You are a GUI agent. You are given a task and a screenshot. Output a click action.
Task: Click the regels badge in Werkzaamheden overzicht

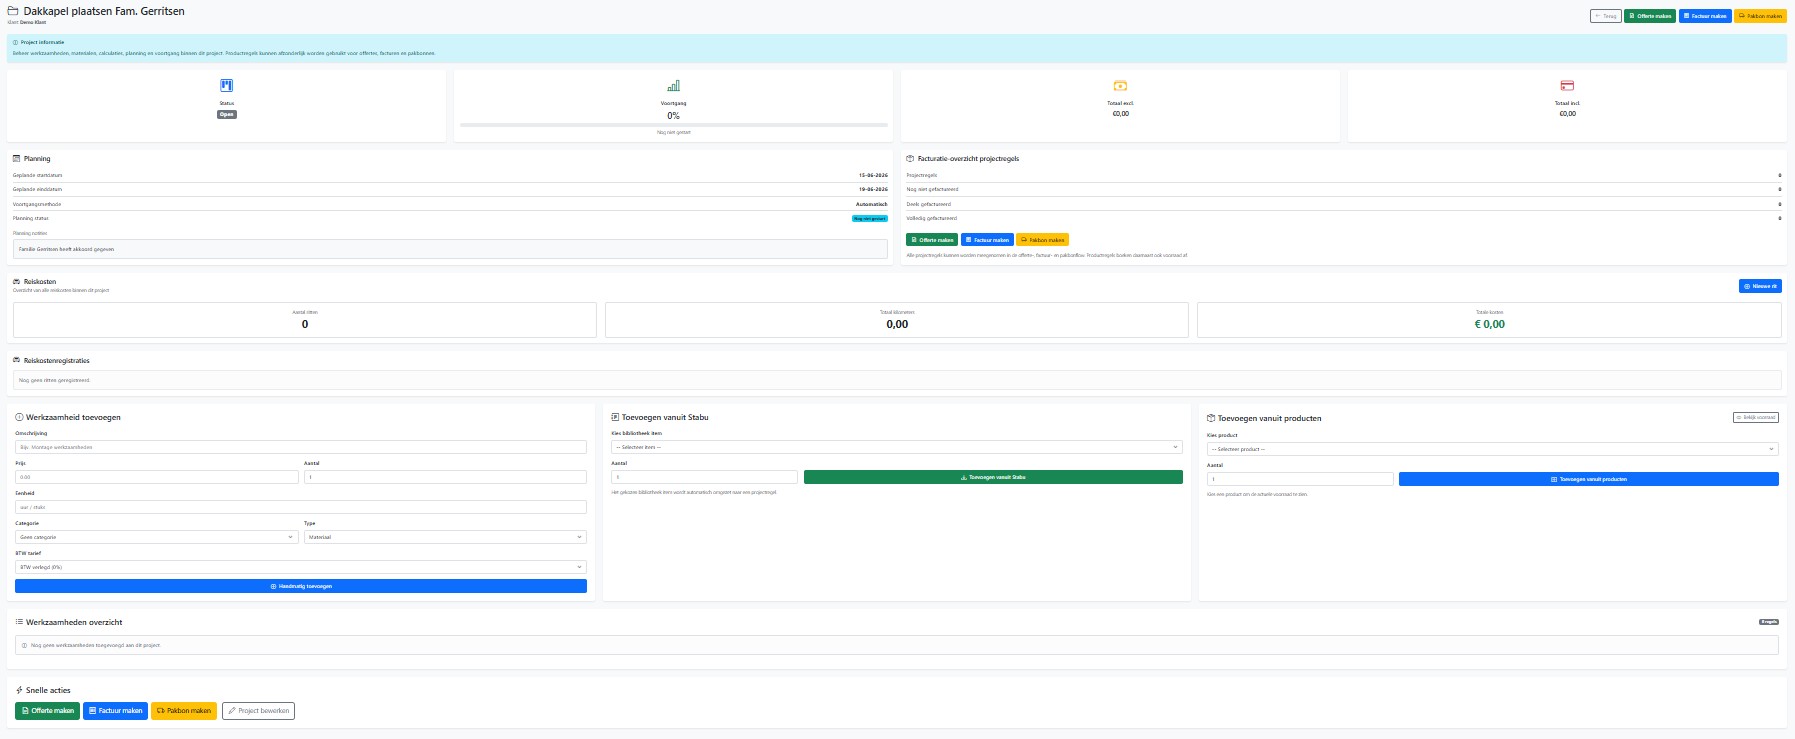[x=1769, y=622]
